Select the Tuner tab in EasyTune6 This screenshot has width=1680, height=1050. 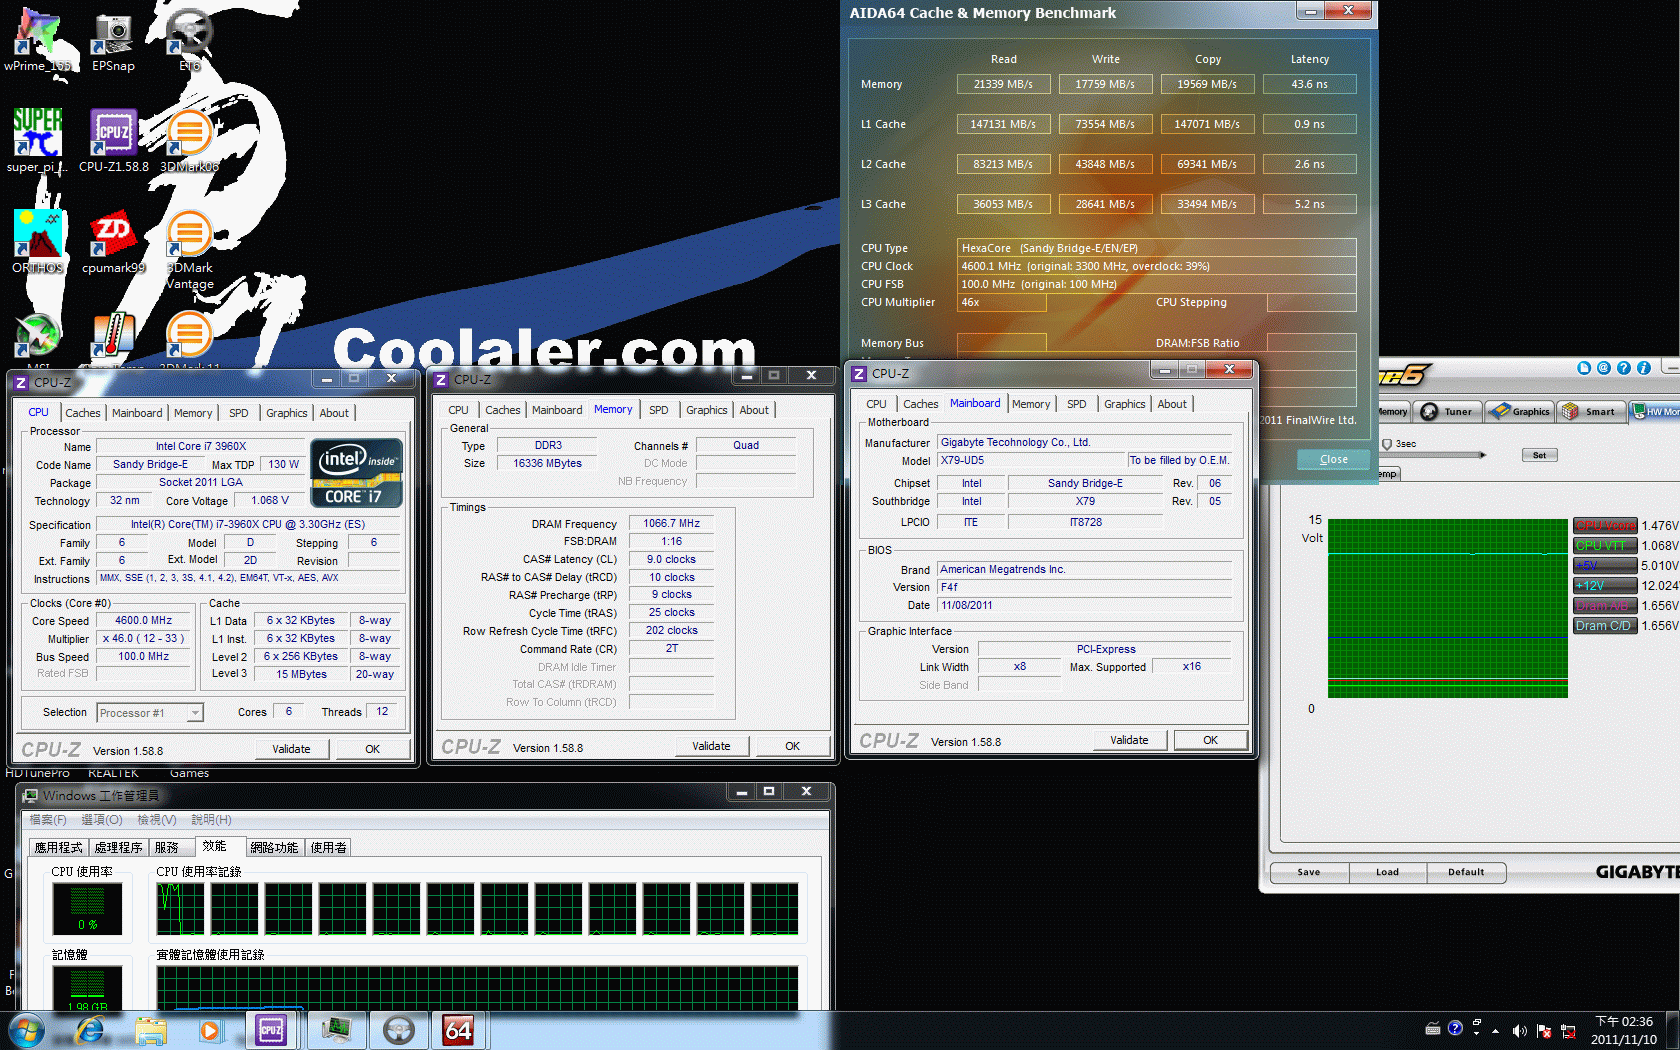[x=1447, y=411]
